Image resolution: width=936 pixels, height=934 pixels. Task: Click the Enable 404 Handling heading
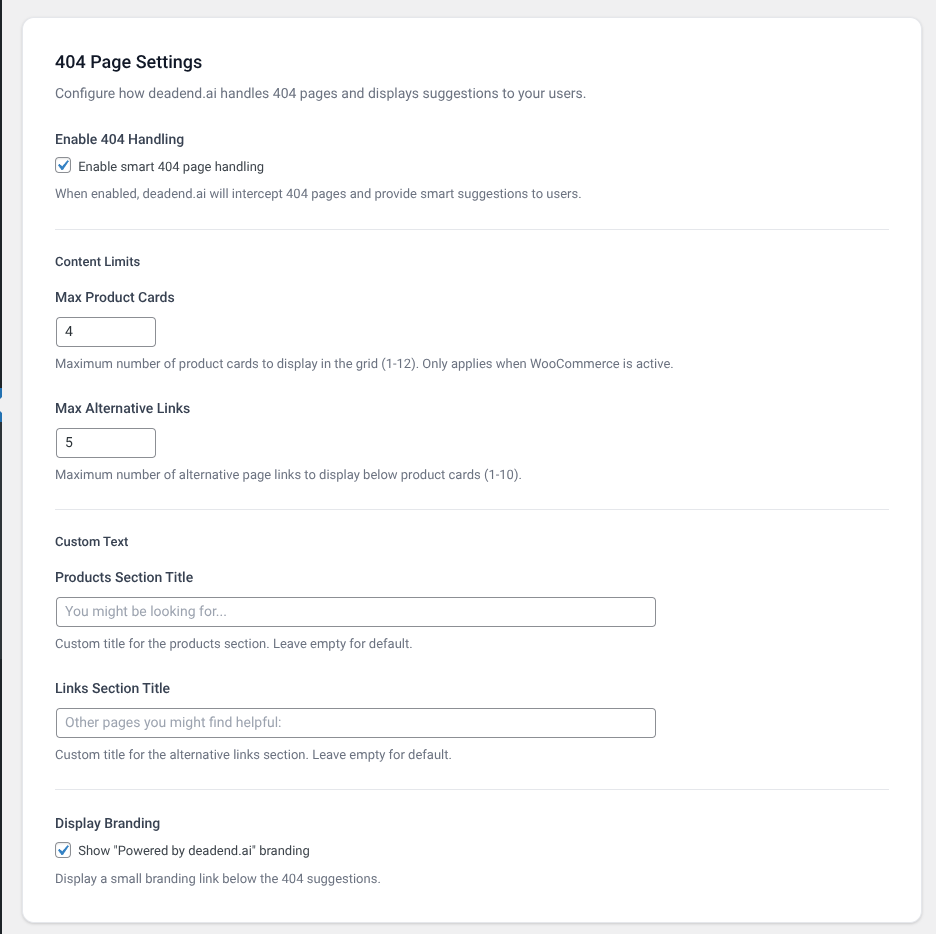click(x=119, y=139)
